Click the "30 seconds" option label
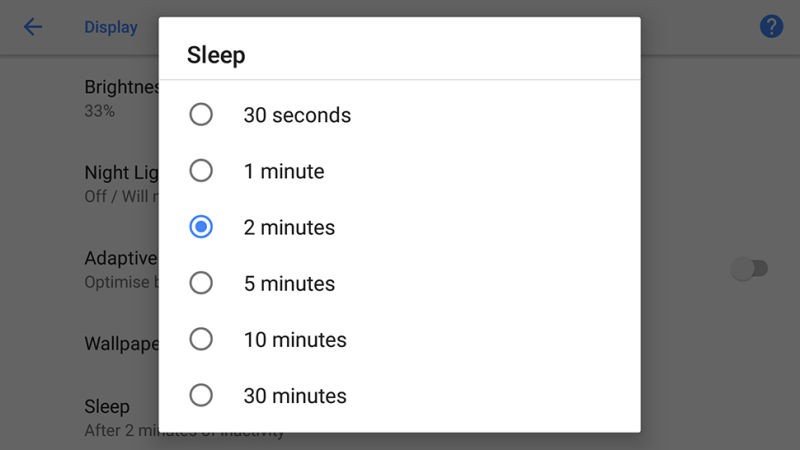The width and height of the screenshot is (800, 450). [x=297, y=115]
